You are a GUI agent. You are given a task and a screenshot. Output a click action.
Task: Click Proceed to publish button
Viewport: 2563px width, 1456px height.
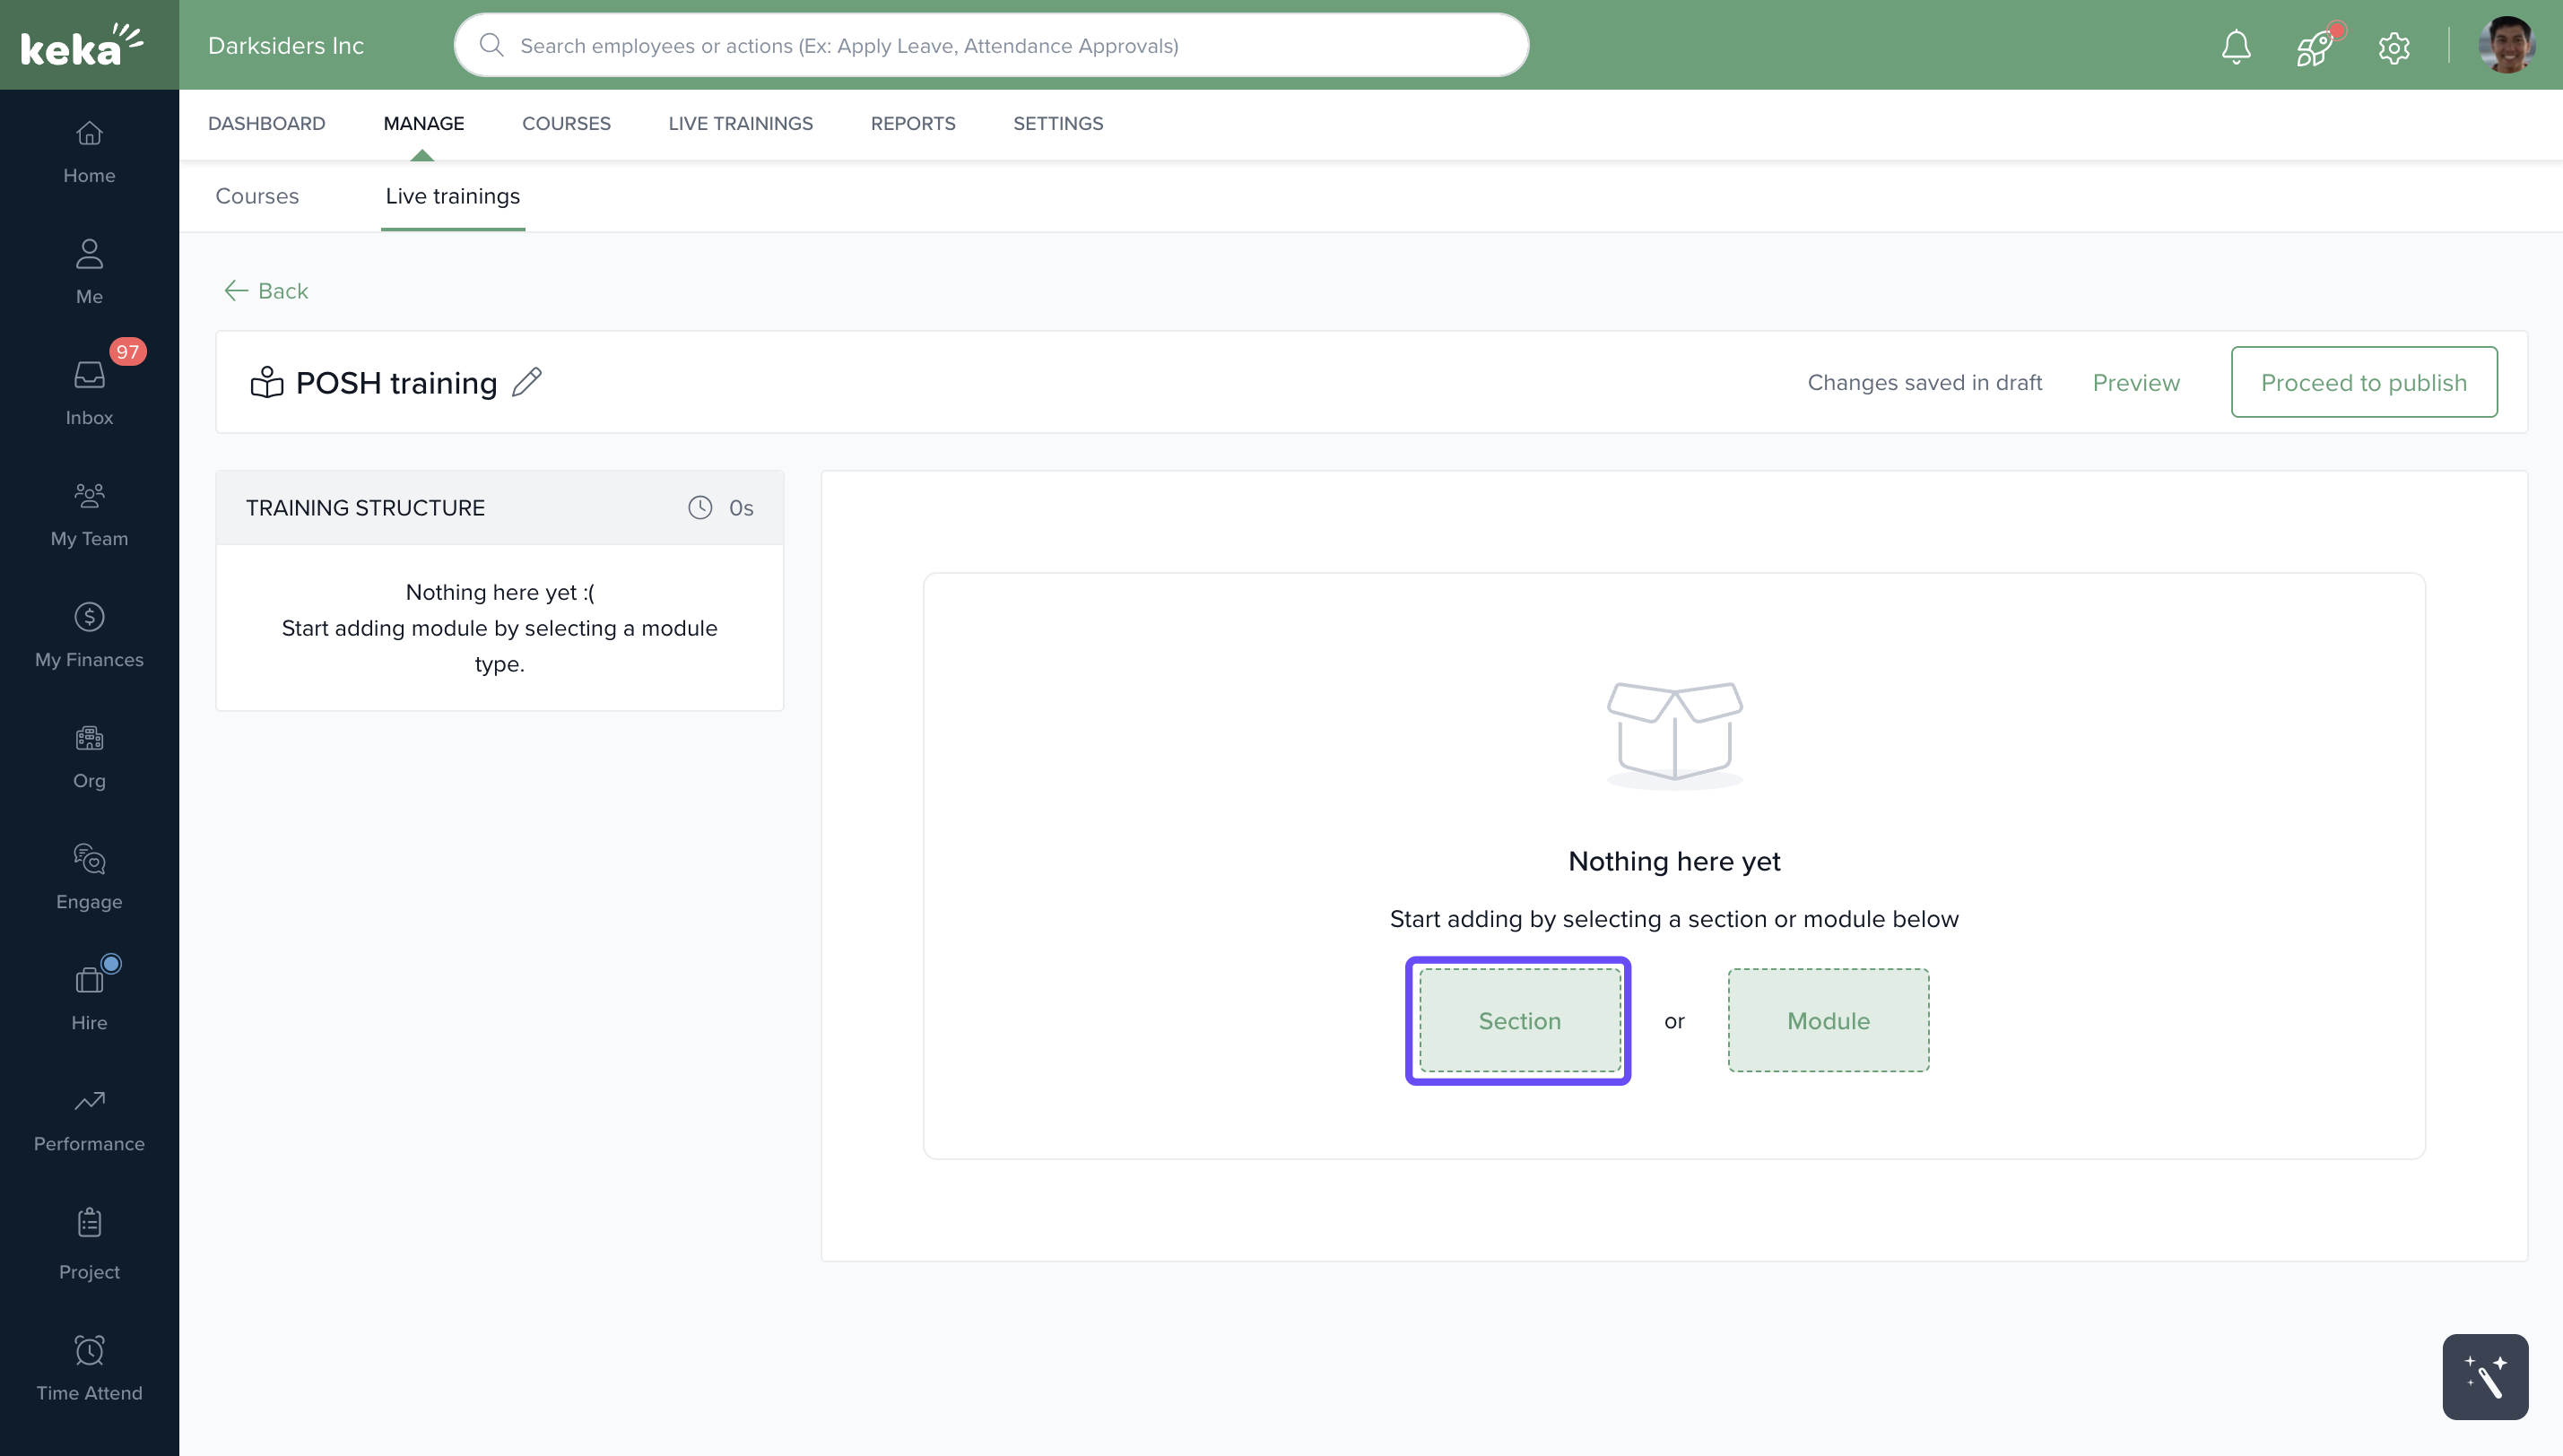click(2363, 382)
